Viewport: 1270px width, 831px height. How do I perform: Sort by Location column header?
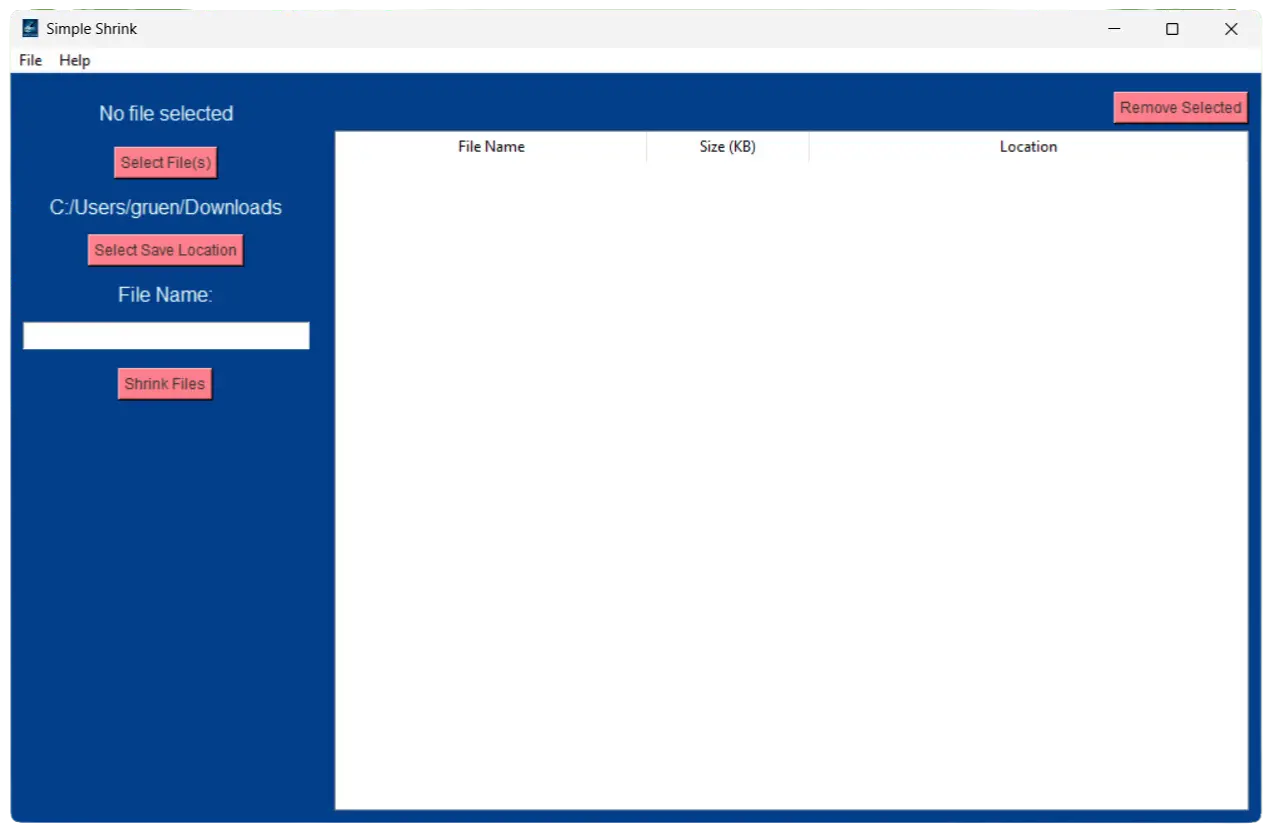click(x=1028, y=146)
